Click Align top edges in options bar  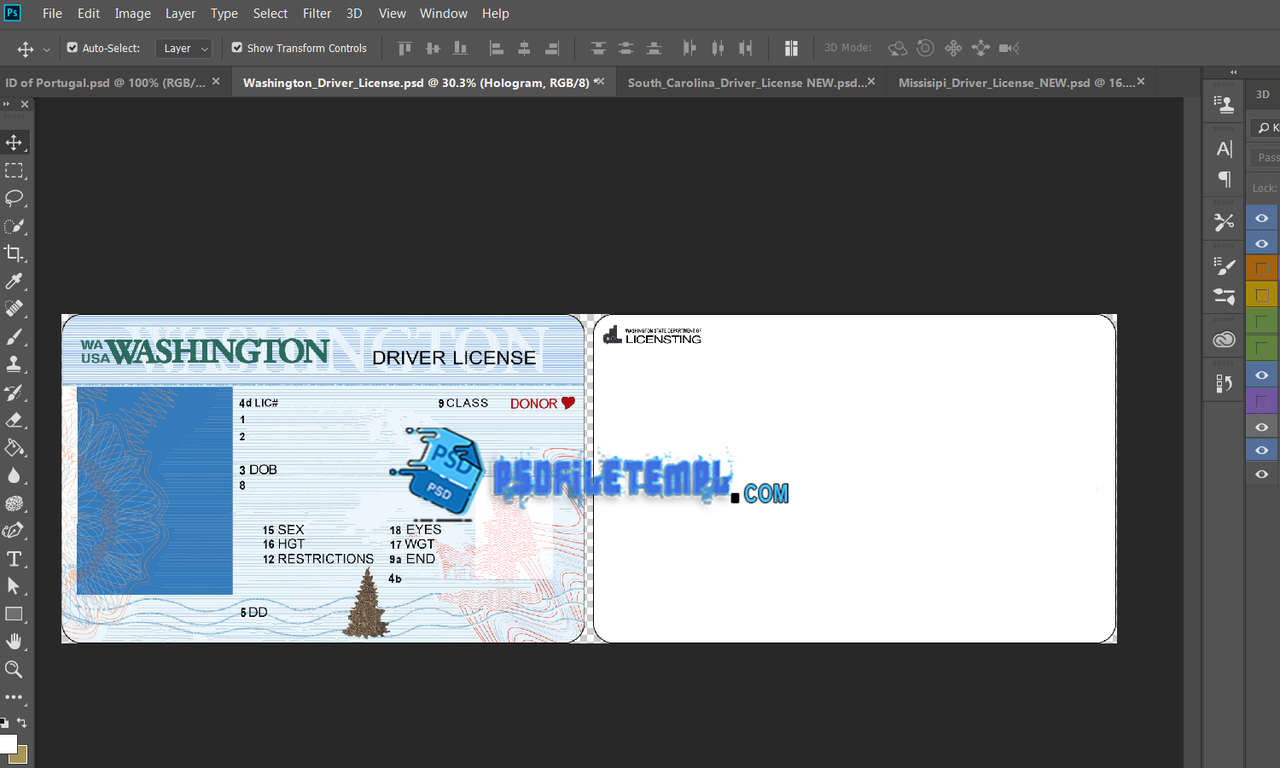coord(405,48)
